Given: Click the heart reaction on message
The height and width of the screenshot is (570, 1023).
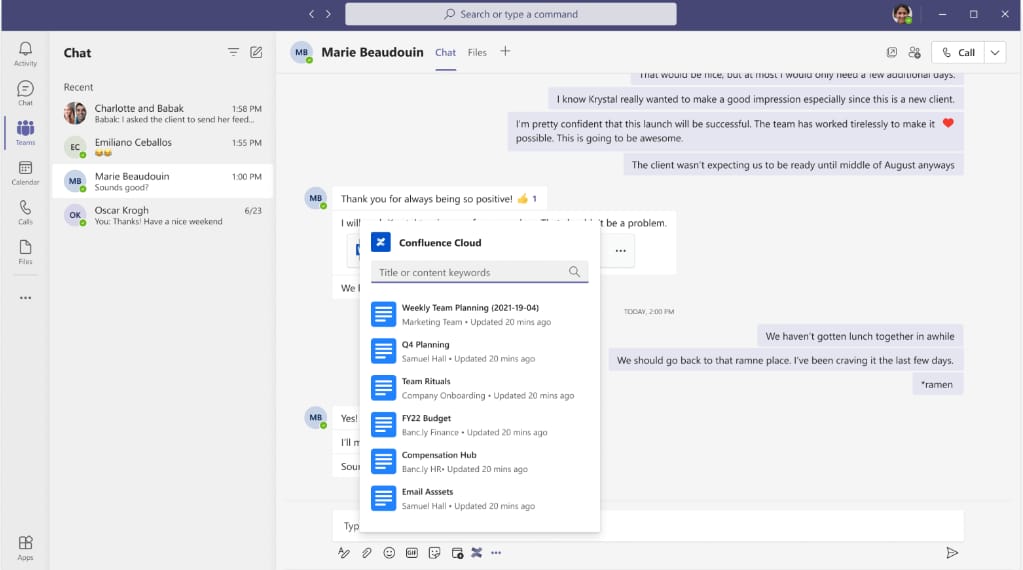Looking at the screenshot, I should click(x=948, y=123).
